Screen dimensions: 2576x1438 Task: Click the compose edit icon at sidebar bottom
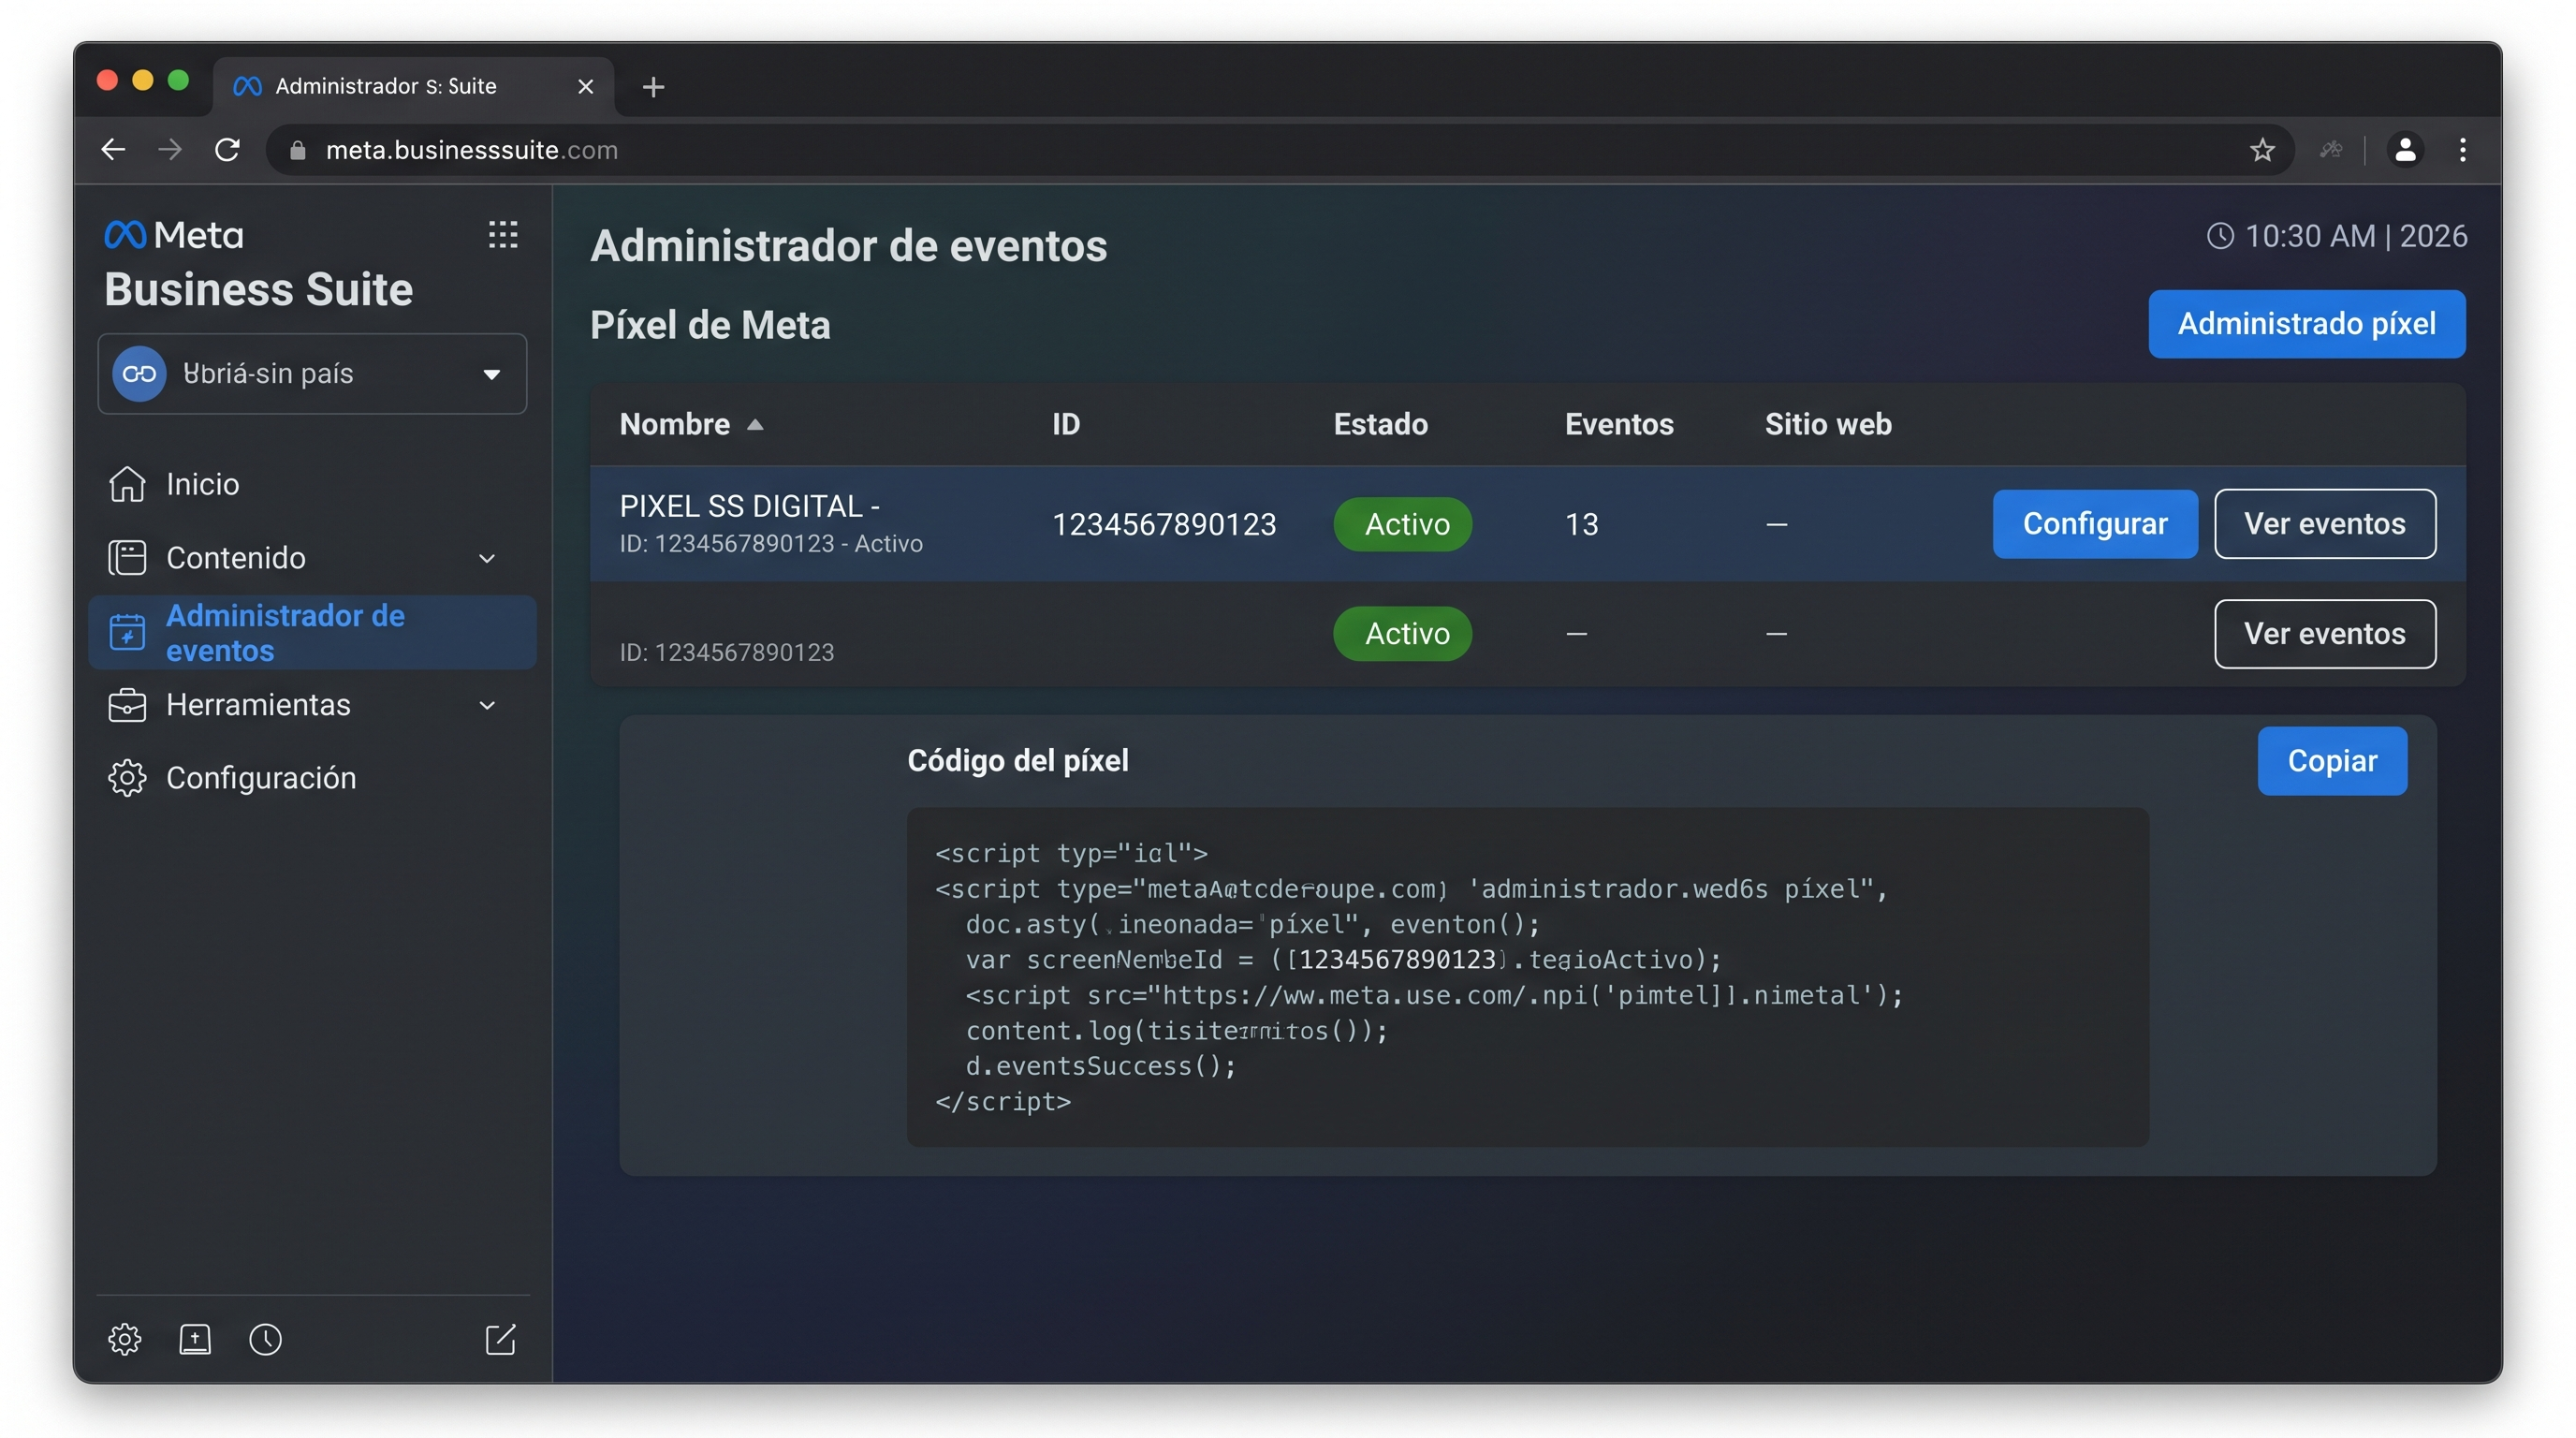coord(500,1339)
